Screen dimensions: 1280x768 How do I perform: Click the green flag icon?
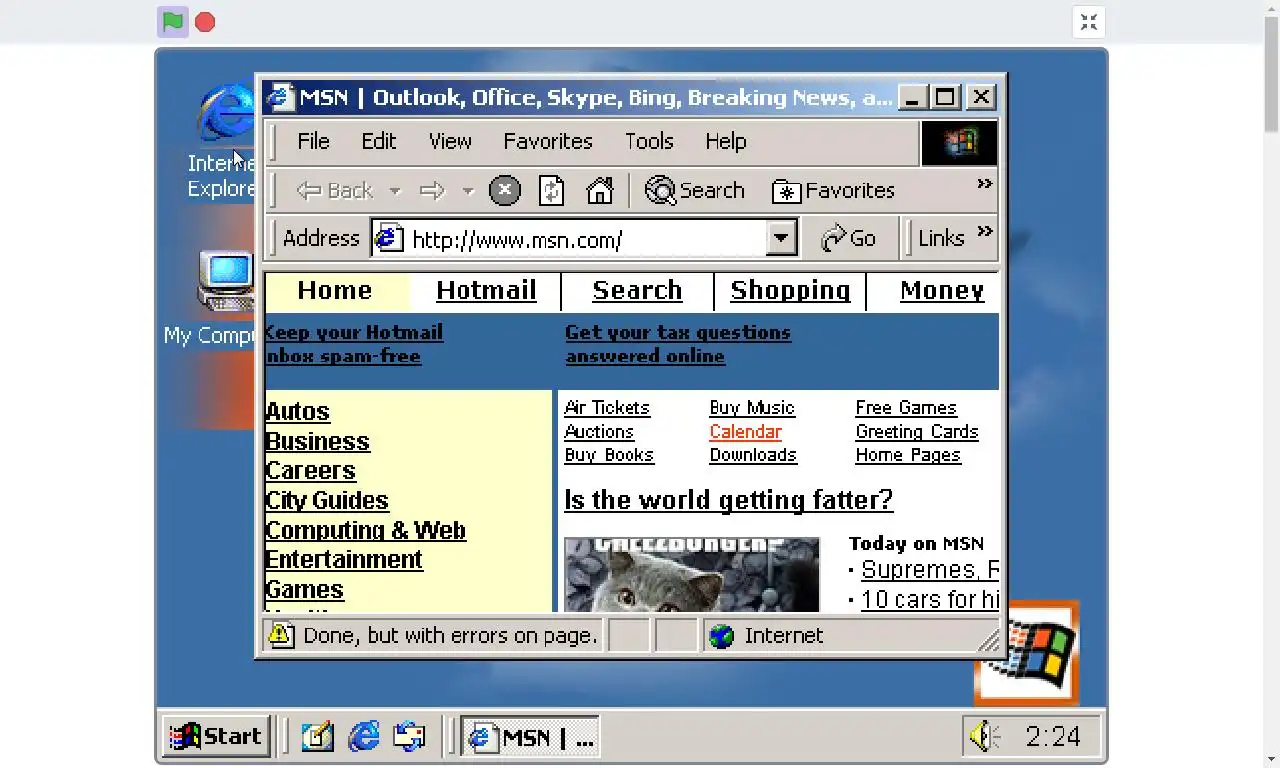point(173,22)
